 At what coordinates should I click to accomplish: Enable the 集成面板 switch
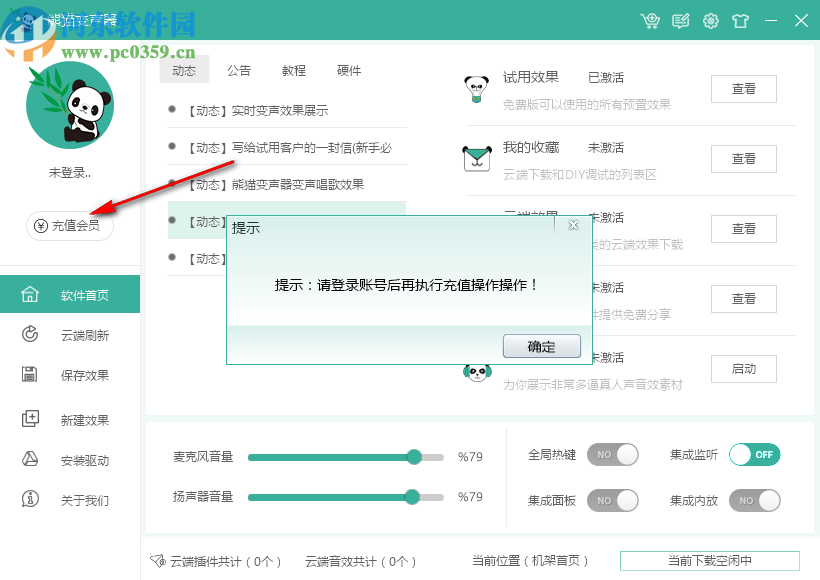[612, 500]
